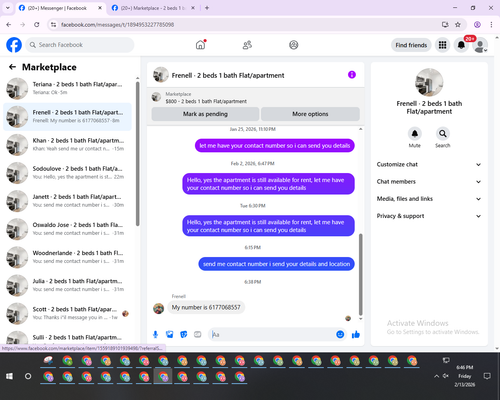This screenshot has height=400, width=500.
Task: Focus the Search Facebook field
Action: 80,45
